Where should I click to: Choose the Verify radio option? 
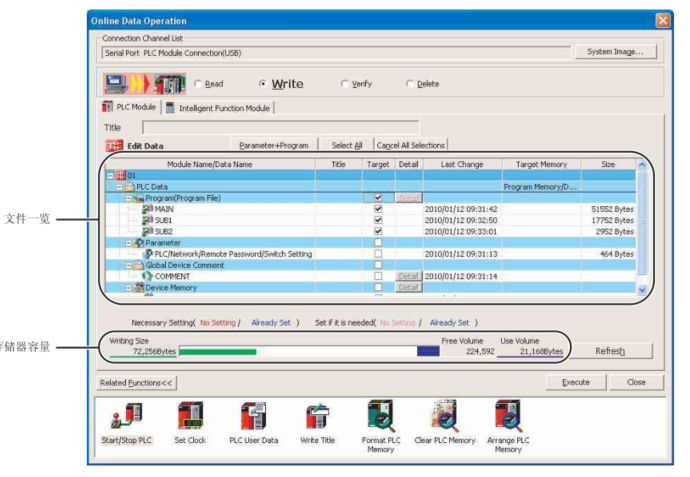[x=345, y=84]
